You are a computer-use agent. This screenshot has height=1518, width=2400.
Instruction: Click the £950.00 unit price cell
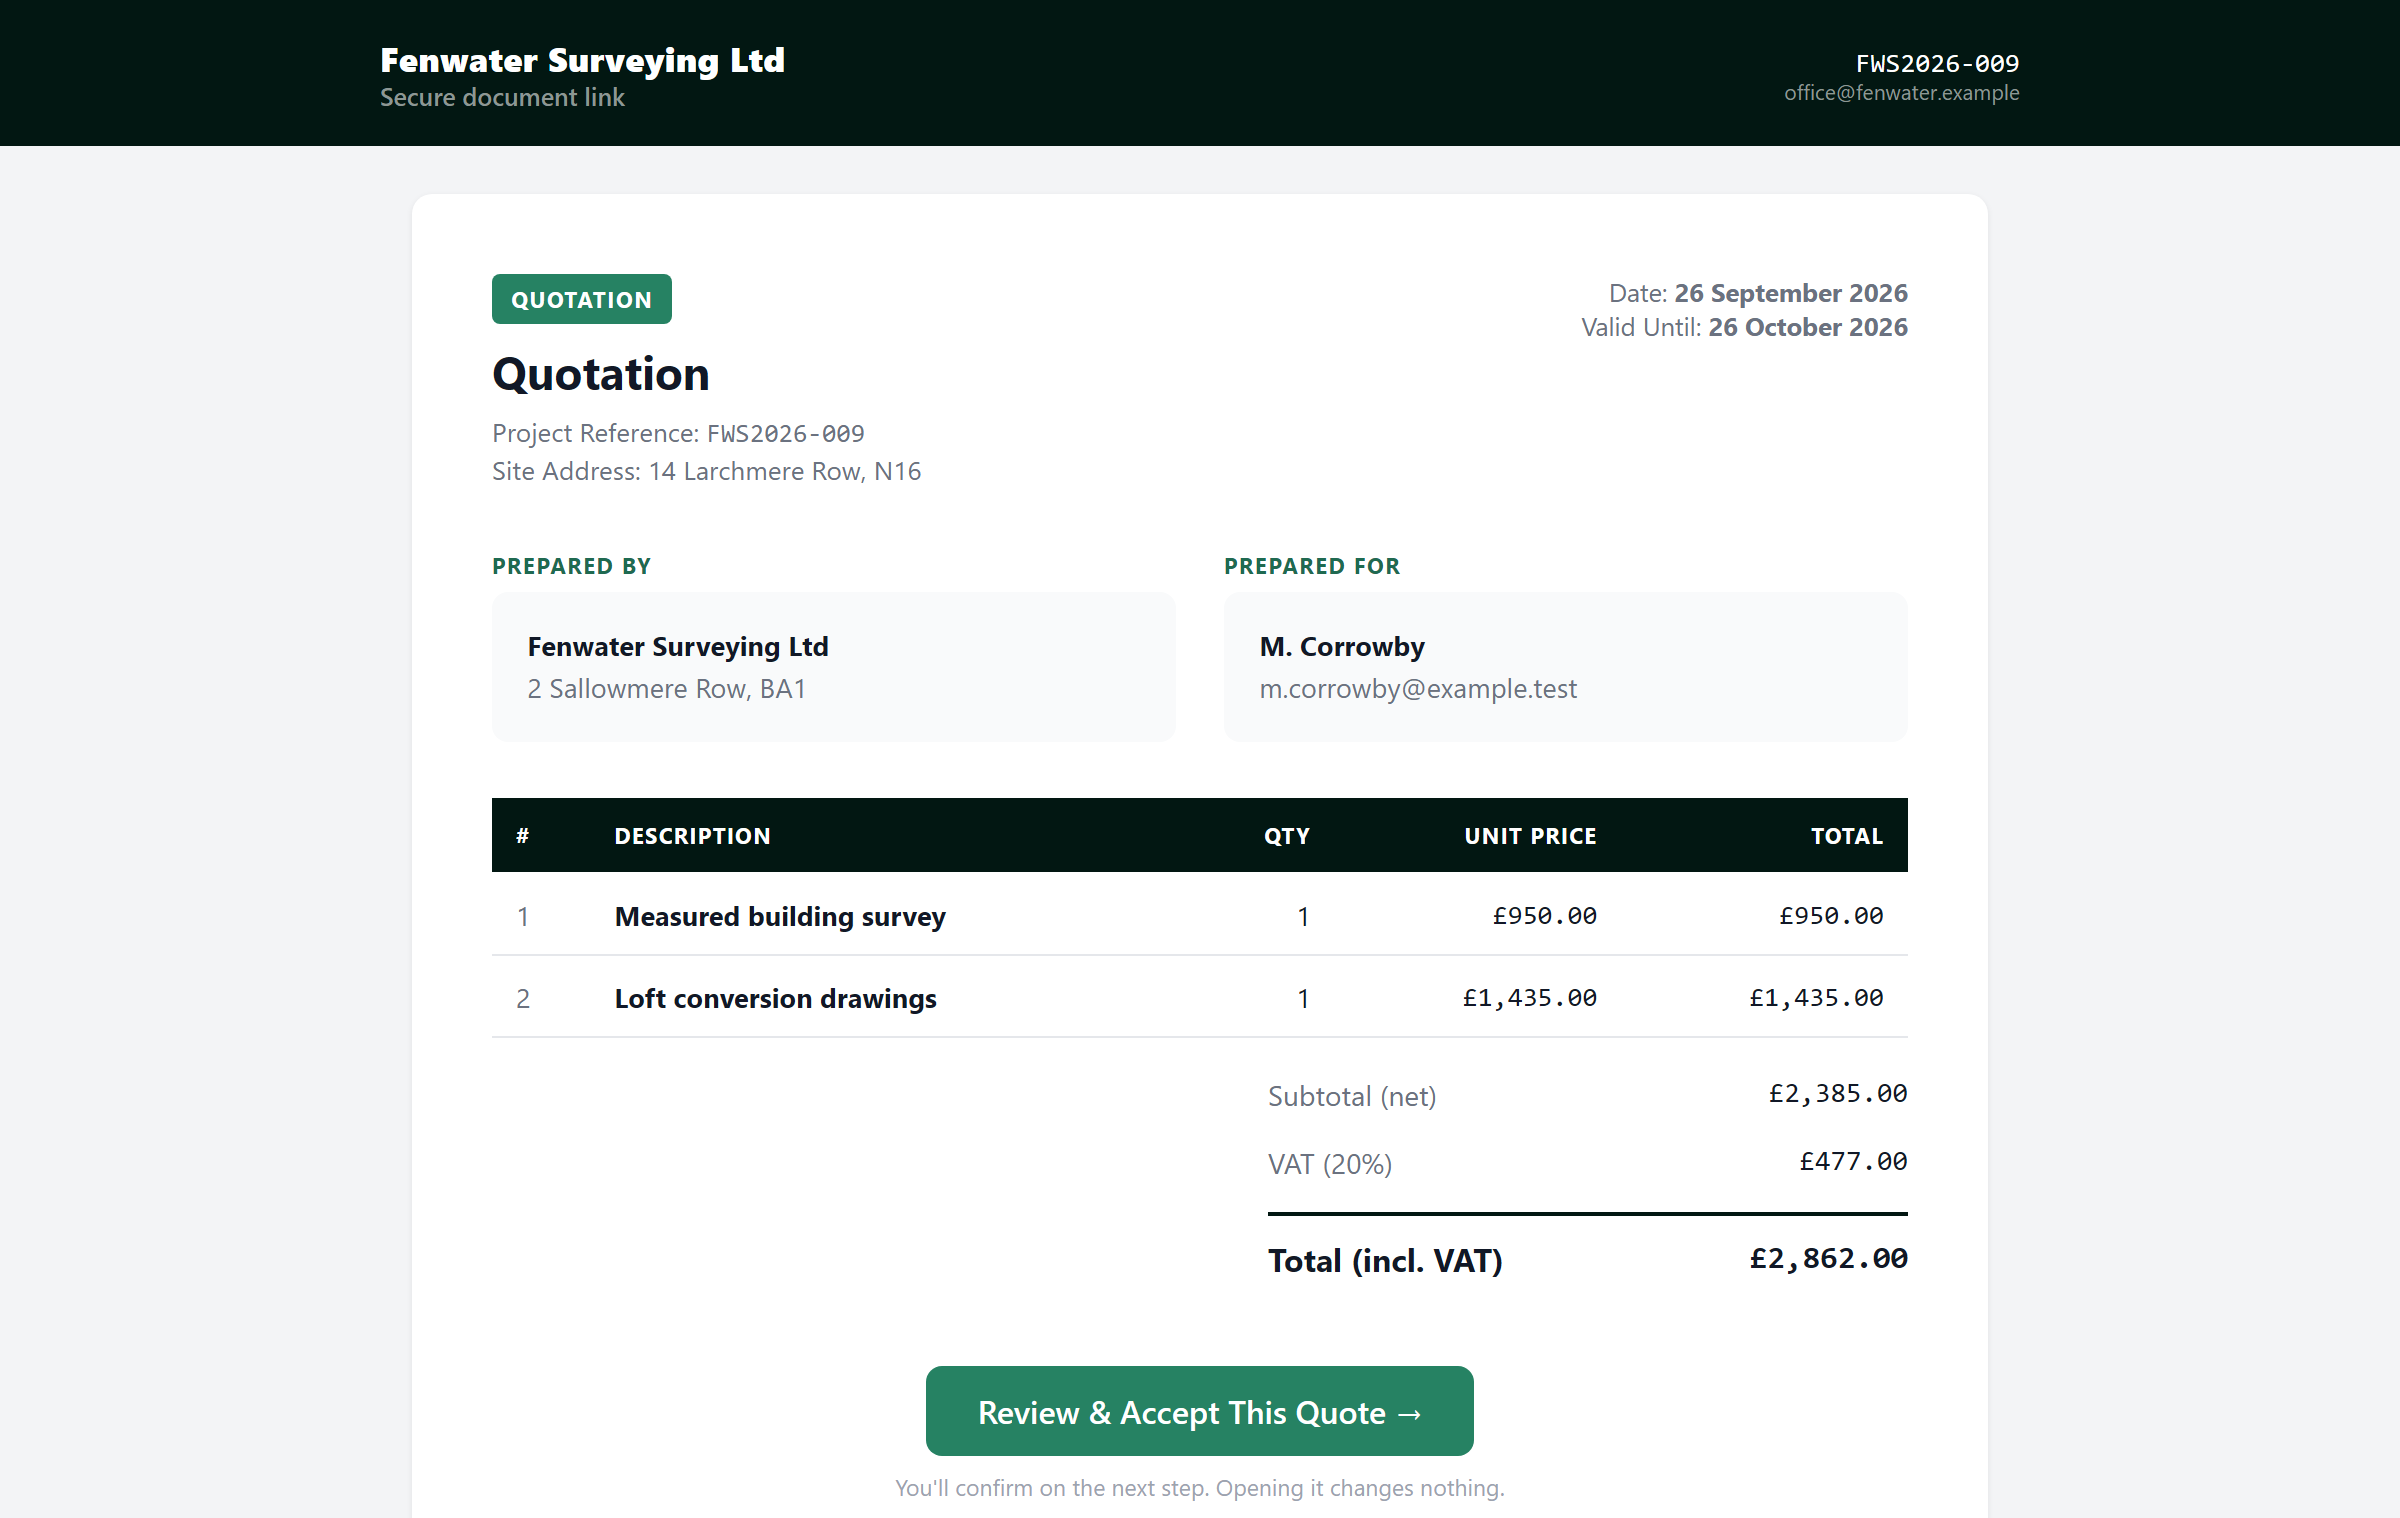(x=1544, y=915)
